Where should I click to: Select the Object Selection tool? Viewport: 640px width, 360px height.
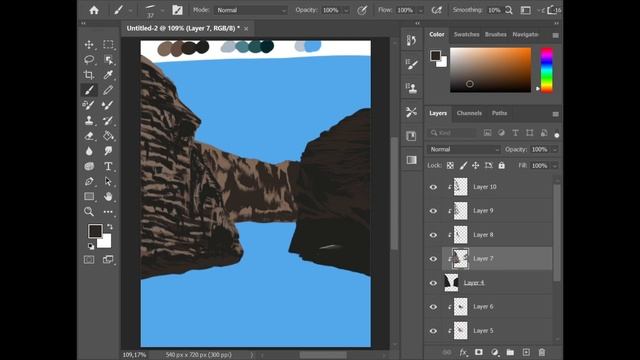tap(108, 60)
